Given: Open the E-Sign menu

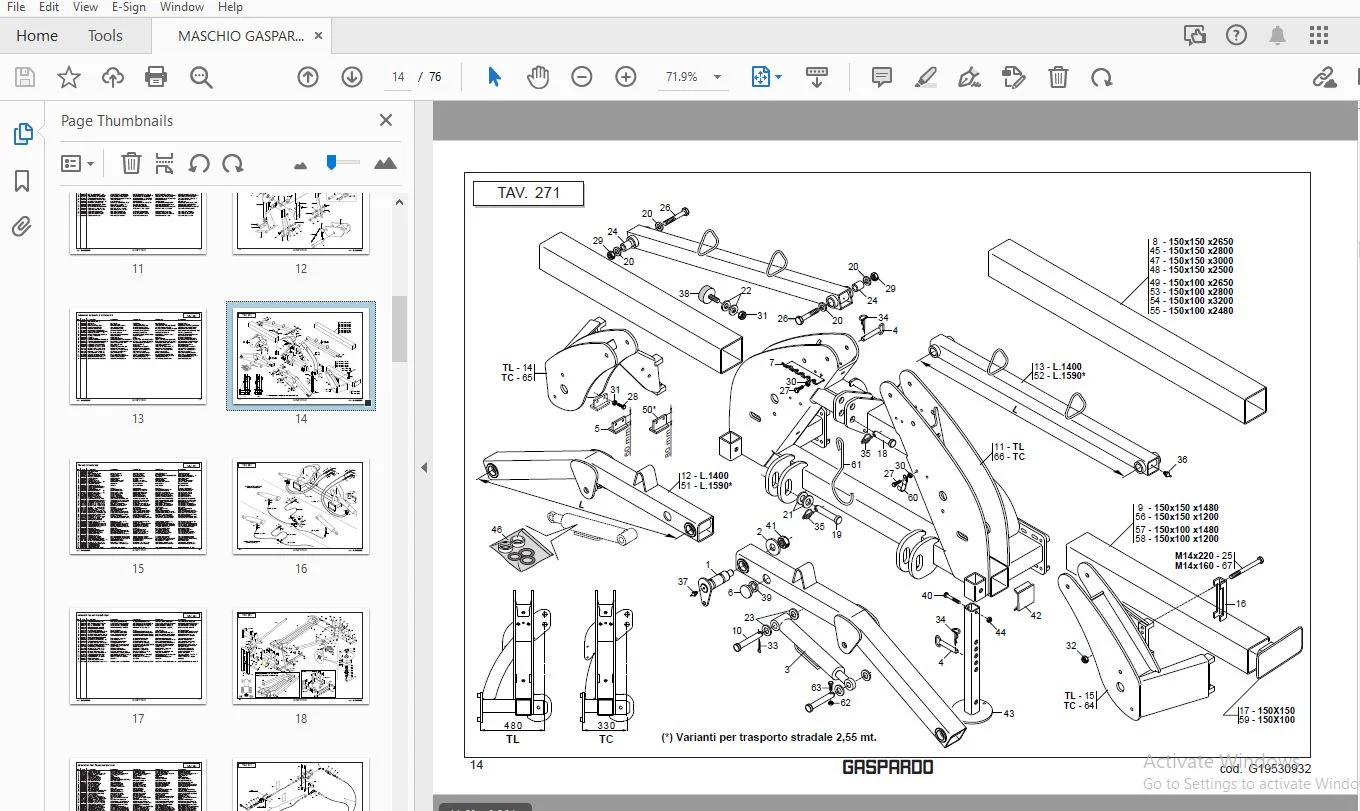Looking at the screenshot, I should pos(130,7).
